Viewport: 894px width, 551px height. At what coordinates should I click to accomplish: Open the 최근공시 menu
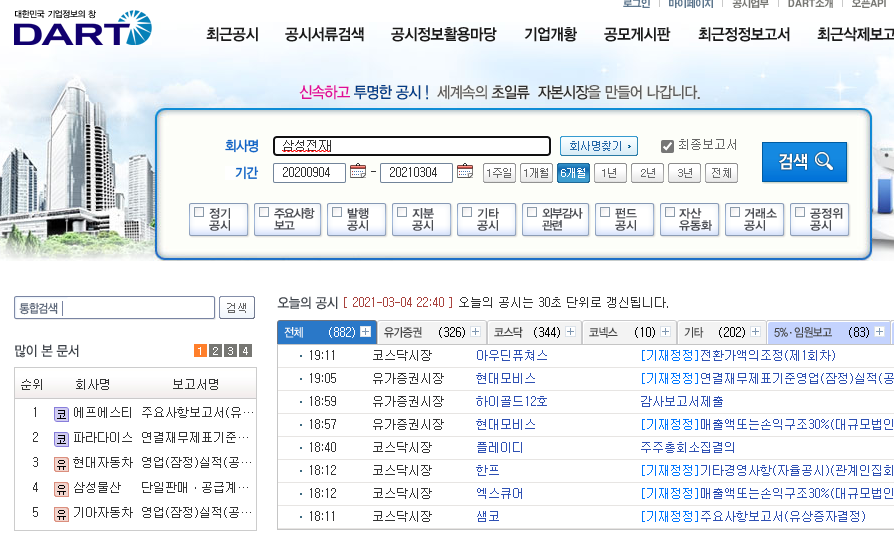click(x=232, y=34)
